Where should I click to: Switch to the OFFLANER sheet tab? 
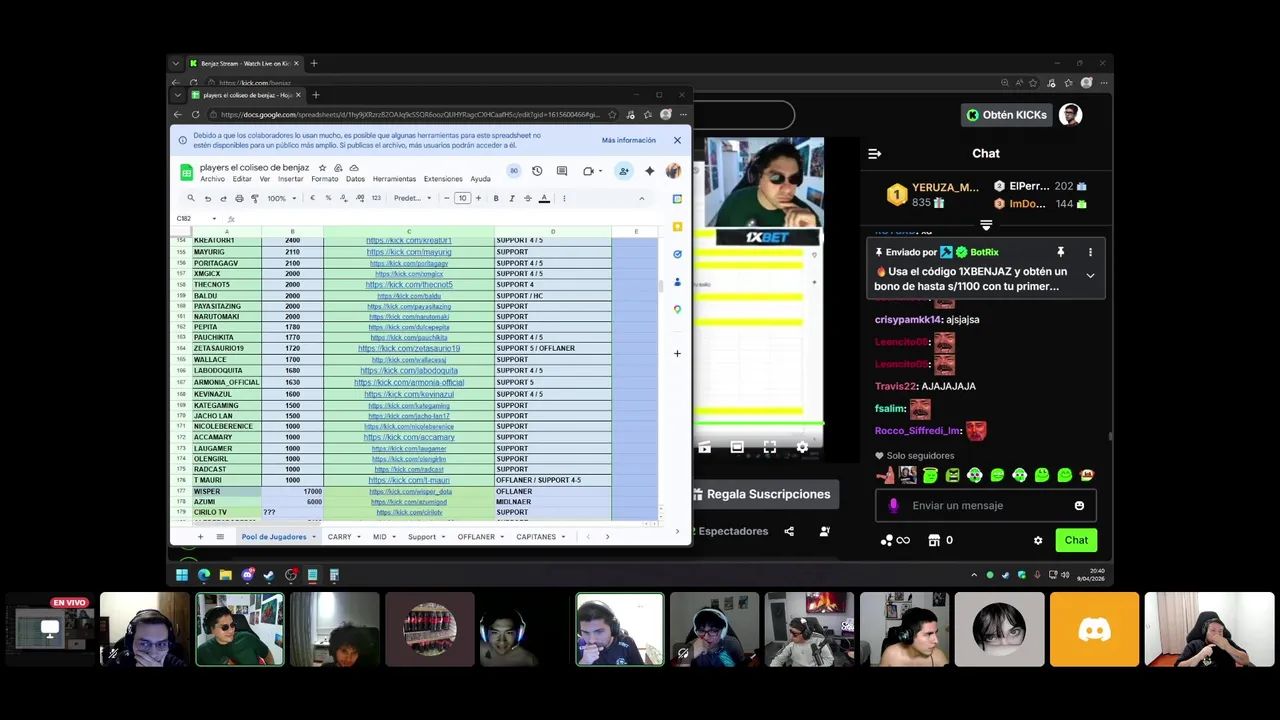coord(476,537)
